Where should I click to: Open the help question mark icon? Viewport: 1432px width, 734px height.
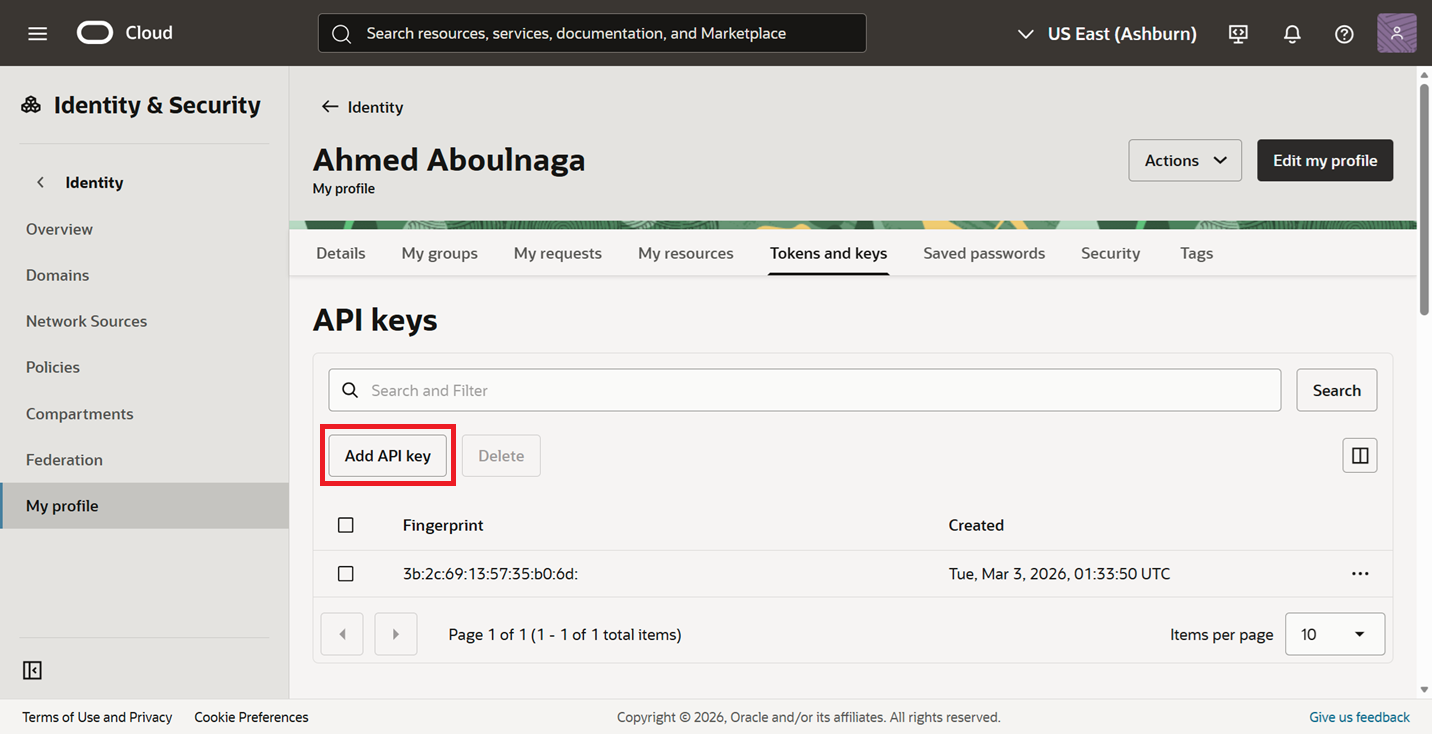(1344, 33)
